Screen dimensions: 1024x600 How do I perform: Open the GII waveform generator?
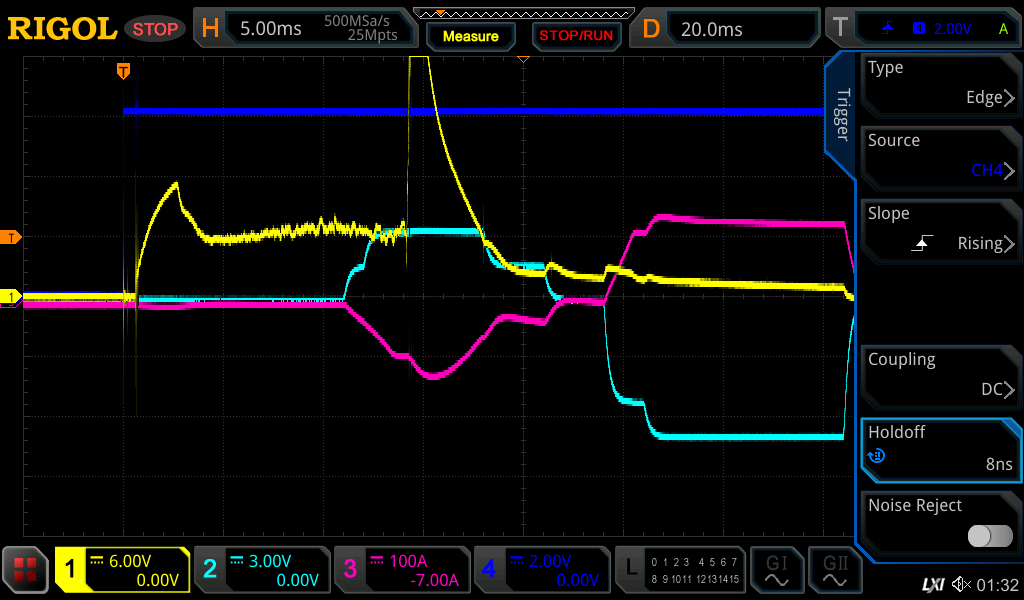[x=835, y=571]
